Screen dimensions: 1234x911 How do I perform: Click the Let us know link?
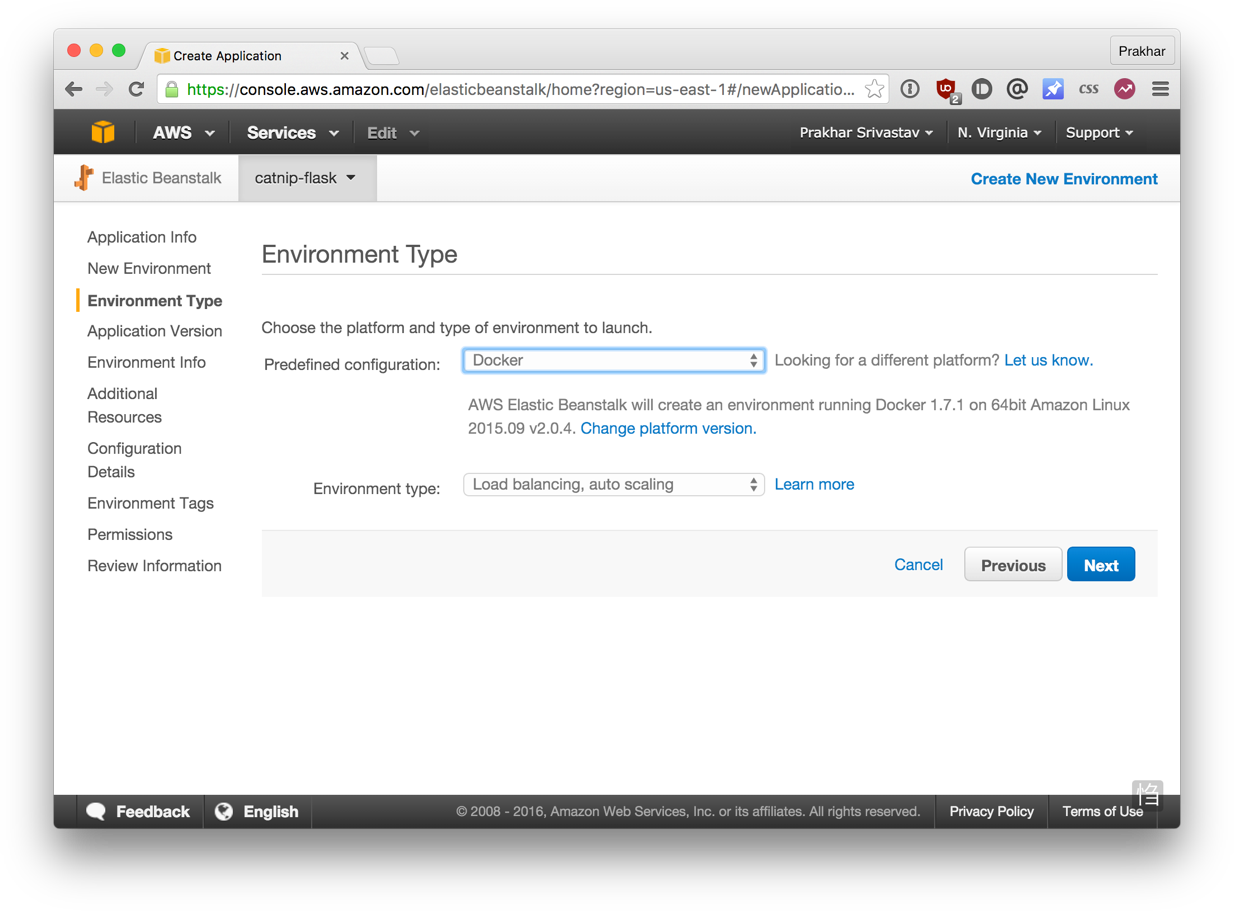pyautogui.click(x=1048, y=360)
